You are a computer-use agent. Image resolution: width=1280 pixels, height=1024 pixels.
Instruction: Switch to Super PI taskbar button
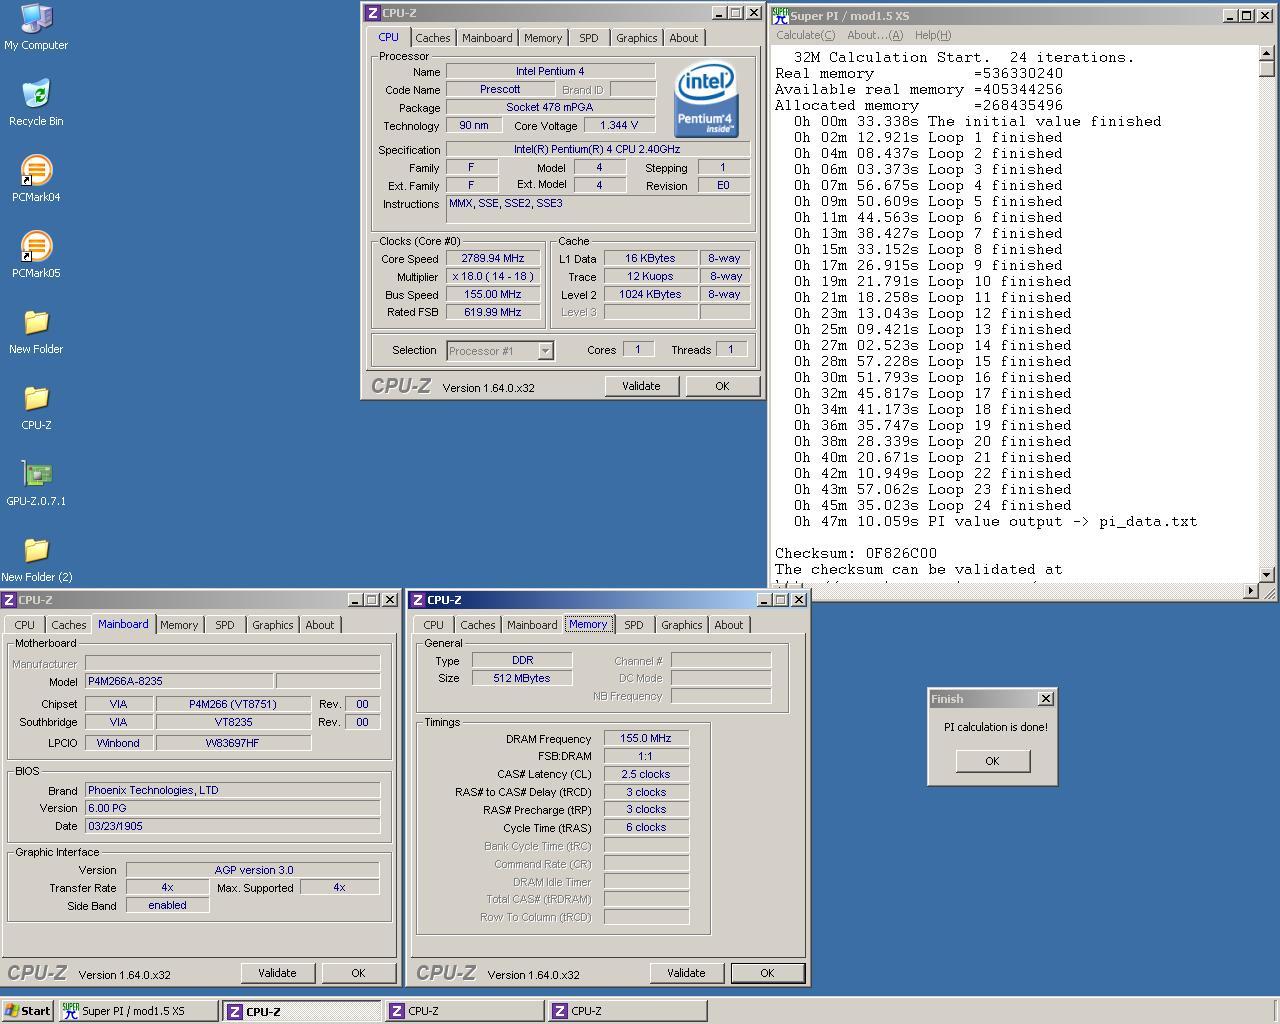point(138,1011)
